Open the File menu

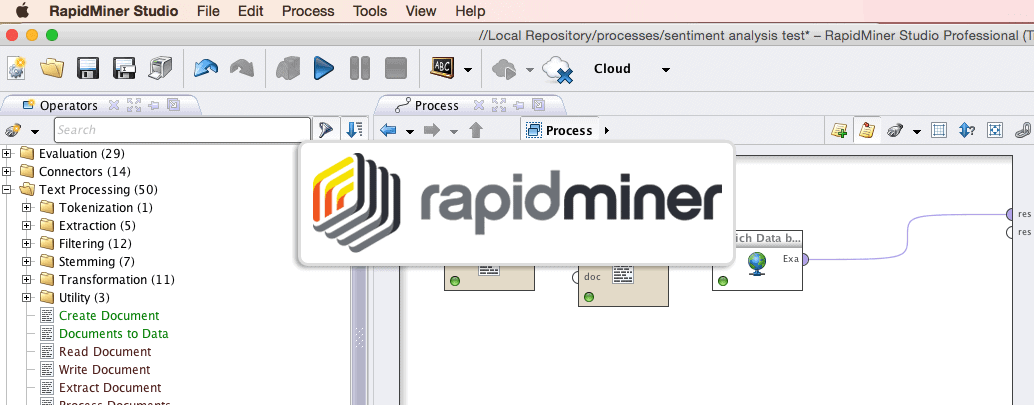pyautogui.click(x=208, y=11)
